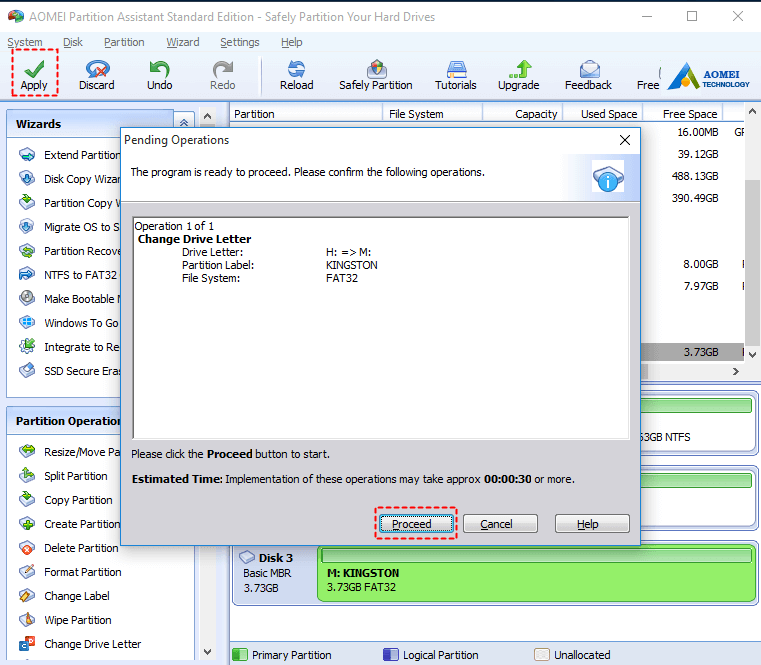
Task: Sort by the File System column
Action: click(432, 114)
